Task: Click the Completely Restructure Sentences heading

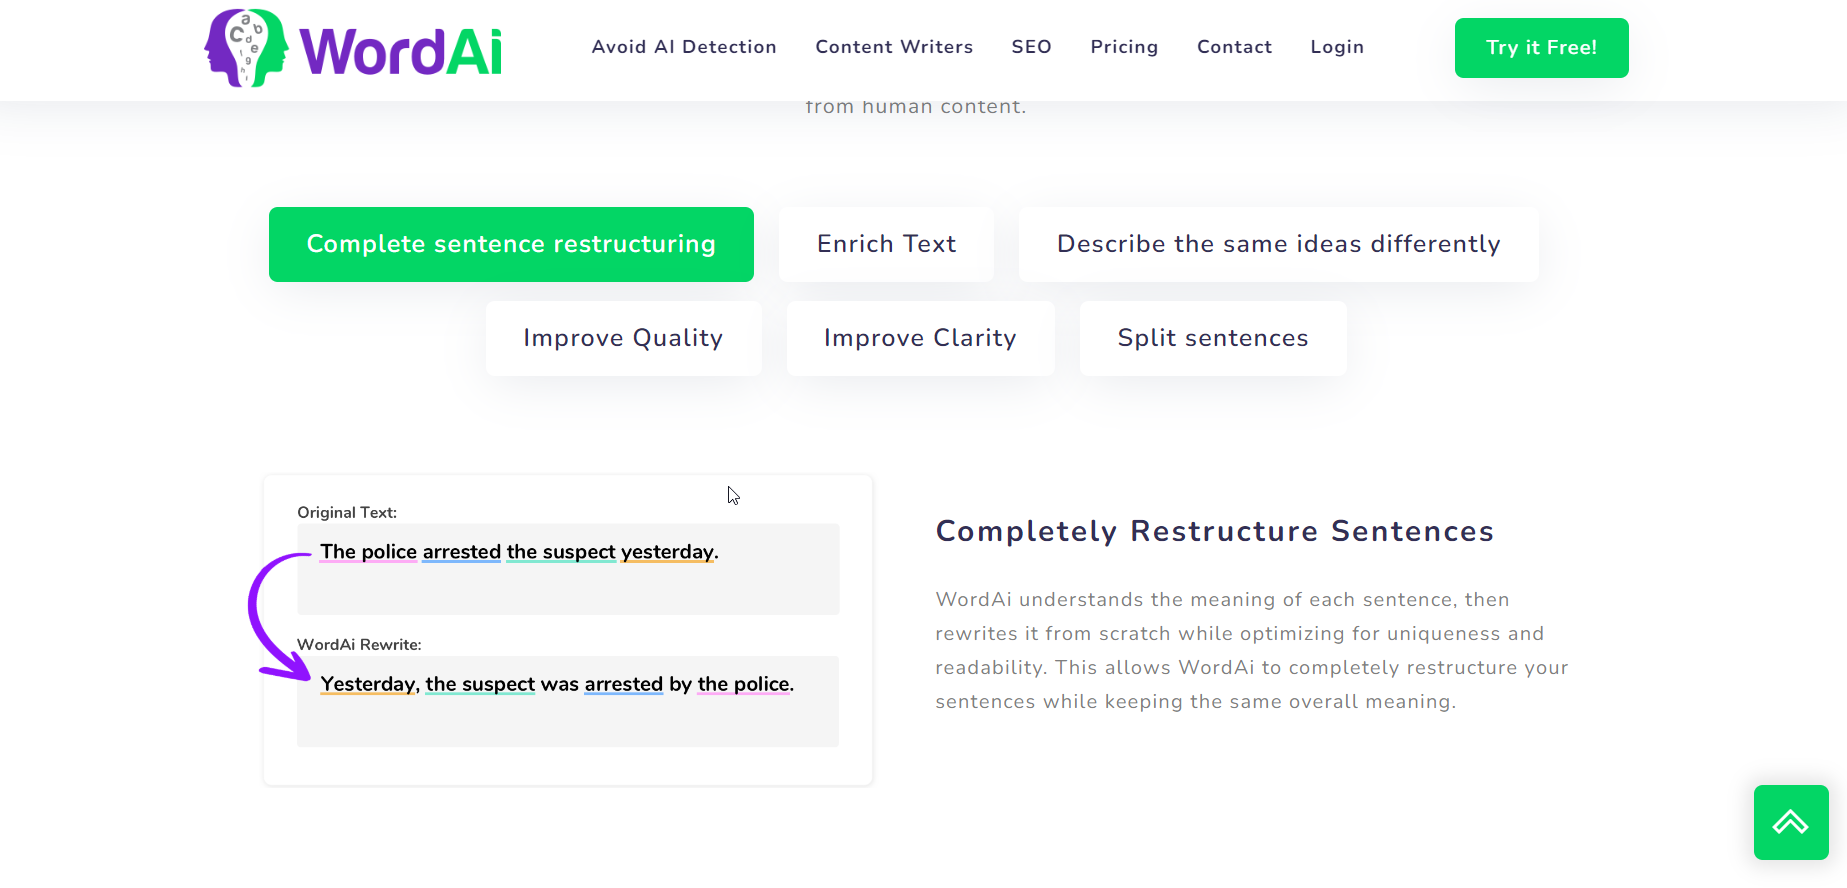Action: (x=1214, y=531)
